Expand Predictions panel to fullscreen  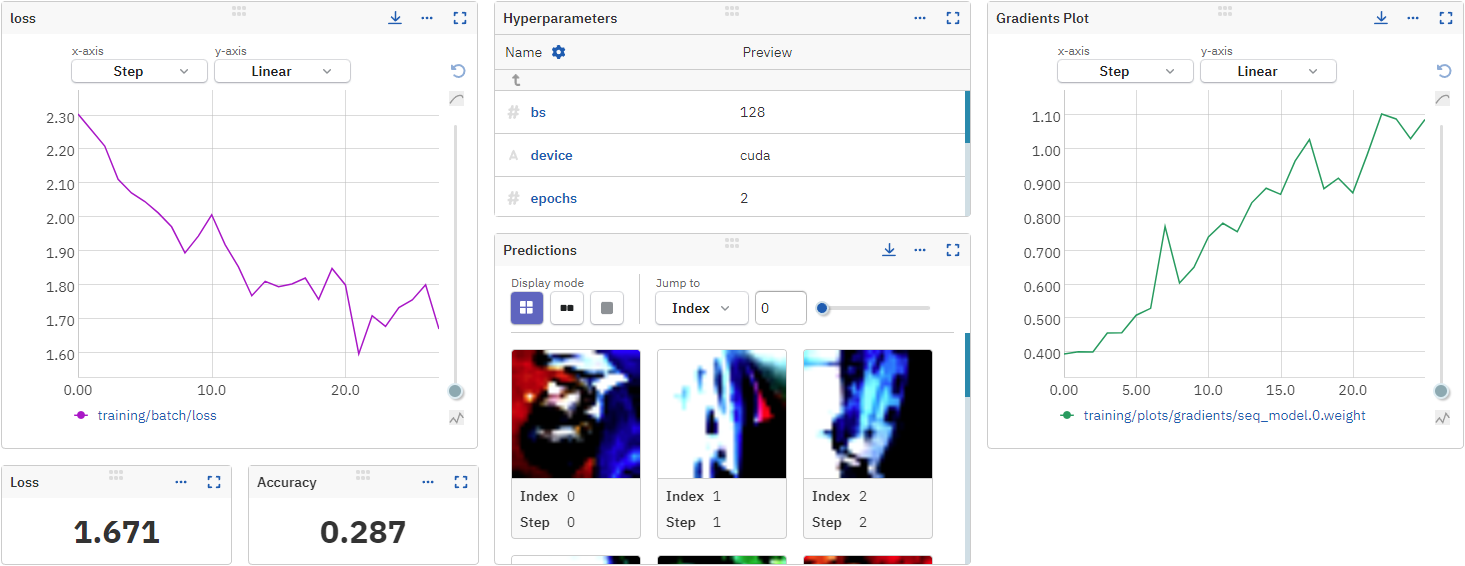click(953, 250)
